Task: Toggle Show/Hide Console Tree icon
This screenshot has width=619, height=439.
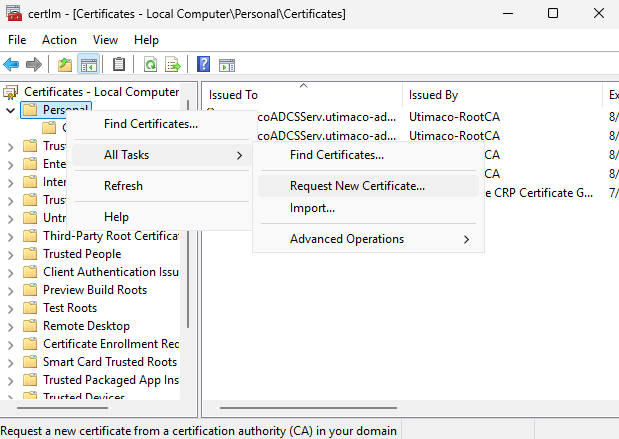Action: [x=88, y=65]
